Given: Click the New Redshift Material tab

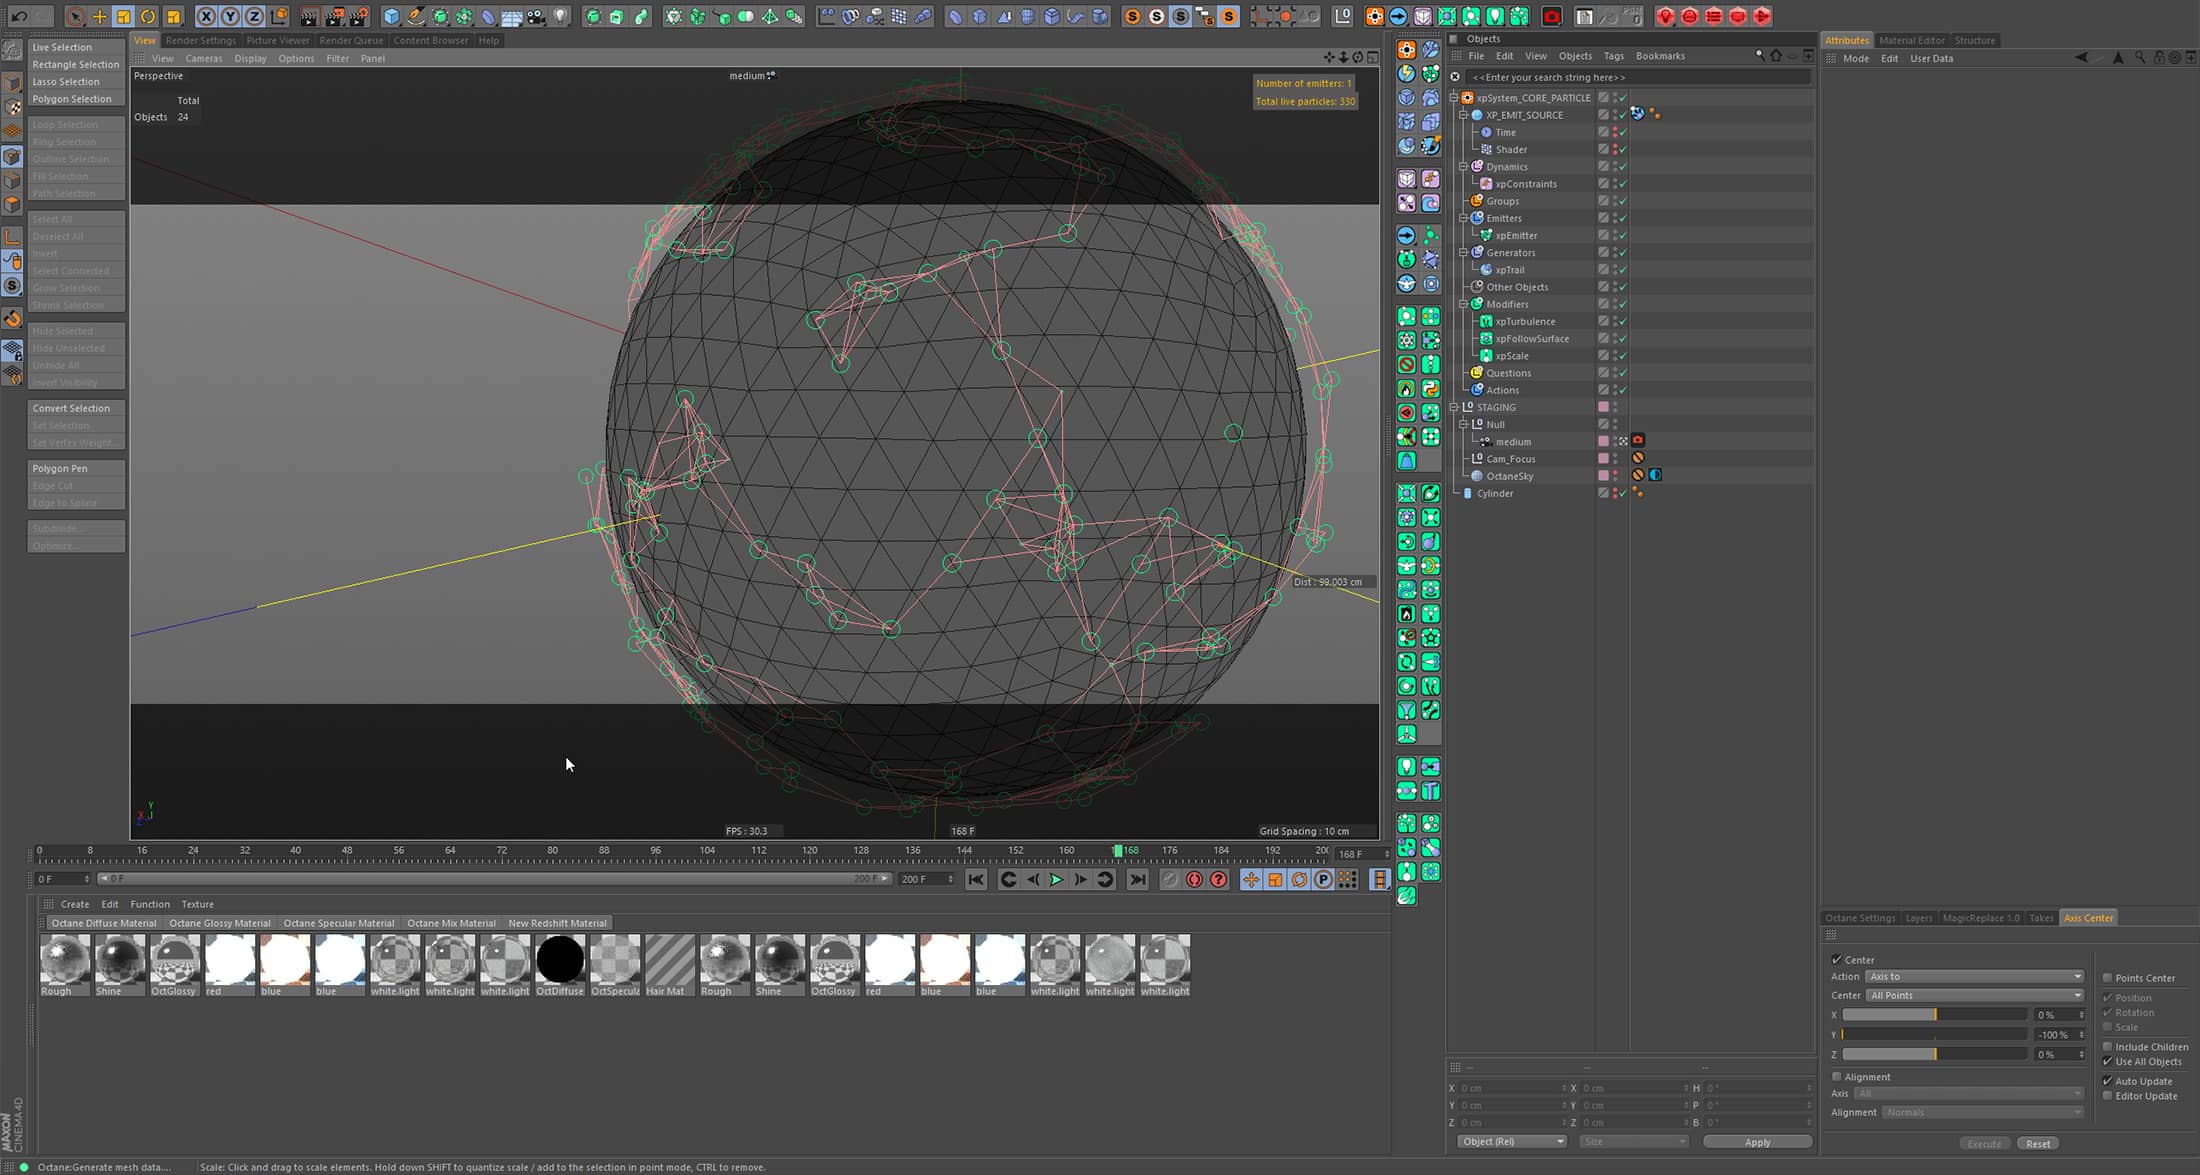Looking at the screenshot, I should (559, 922).
